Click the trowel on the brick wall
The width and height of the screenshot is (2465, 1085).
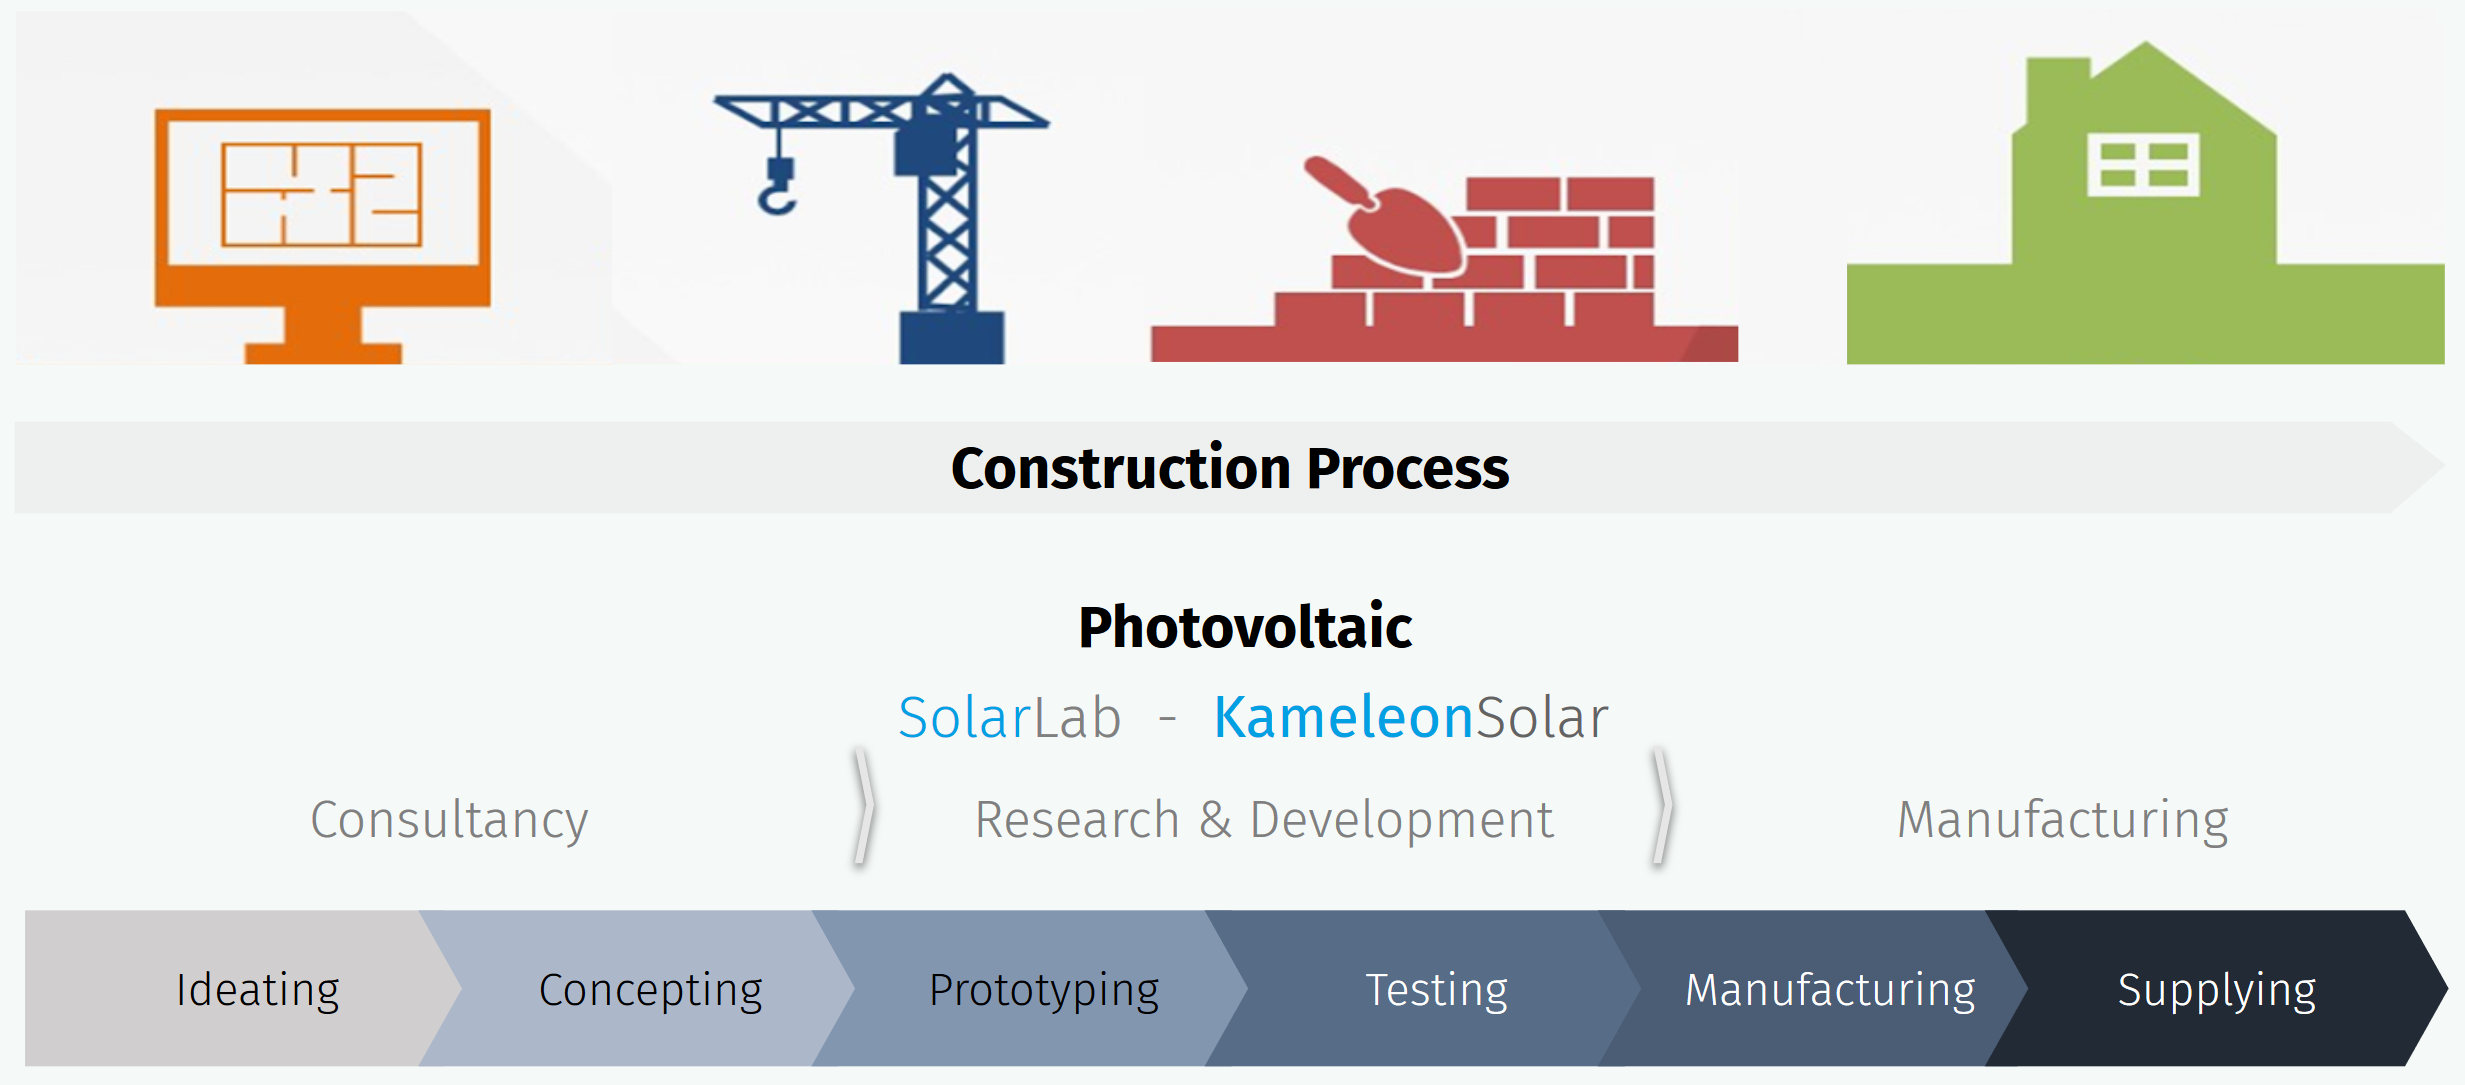1385,216
